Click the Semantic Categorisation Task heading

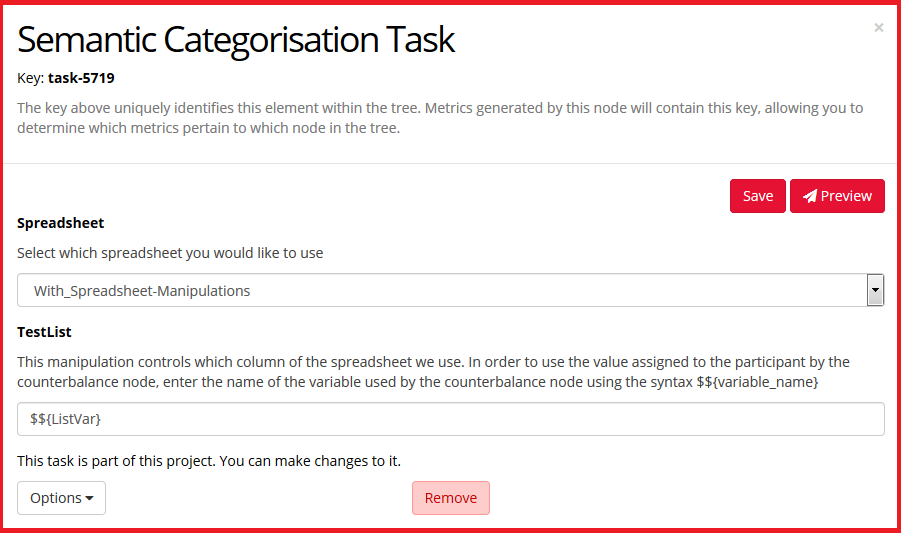(x=236, y=39)
